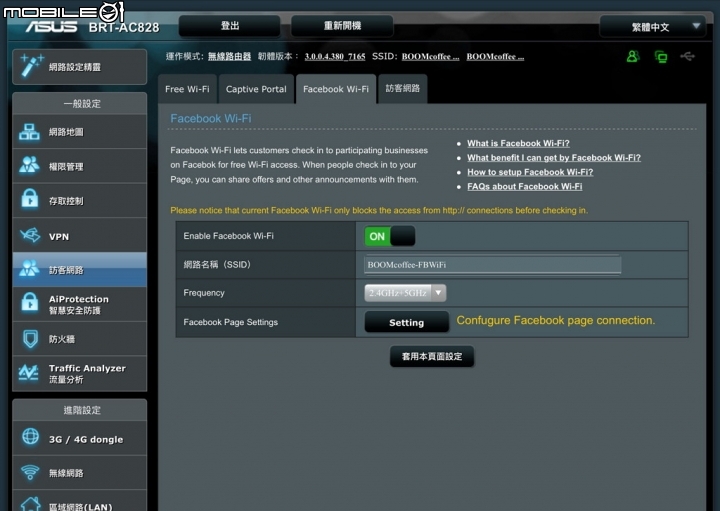Screen dimensions: 720x511
Task: Click the 3G / 4G dongle globe icon
Action: click(30, 436)
